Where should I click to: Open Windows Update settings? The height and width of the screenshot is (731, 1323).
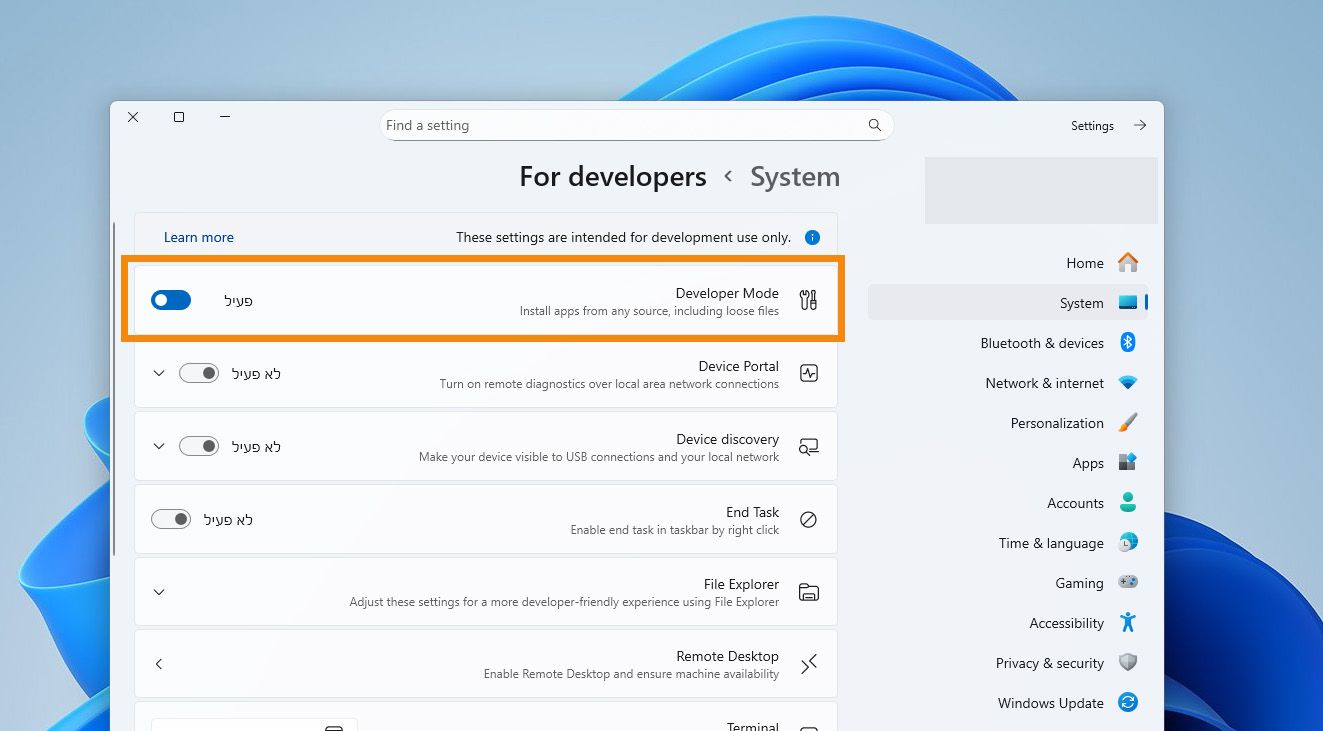click(x=1008, y=703)
